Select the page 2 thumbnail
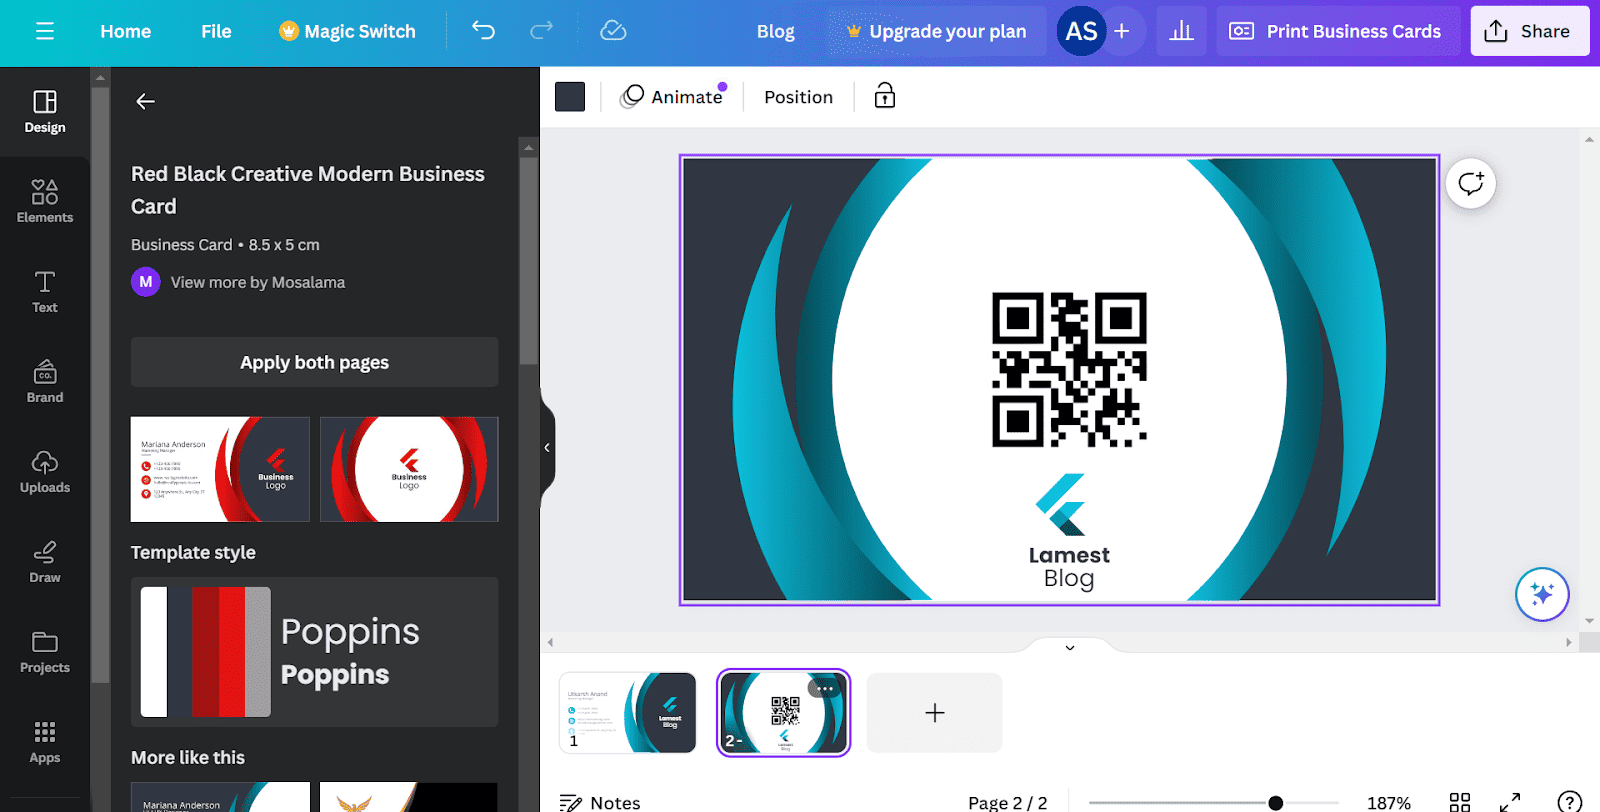Screen dimensions: 1600x812 784,713
